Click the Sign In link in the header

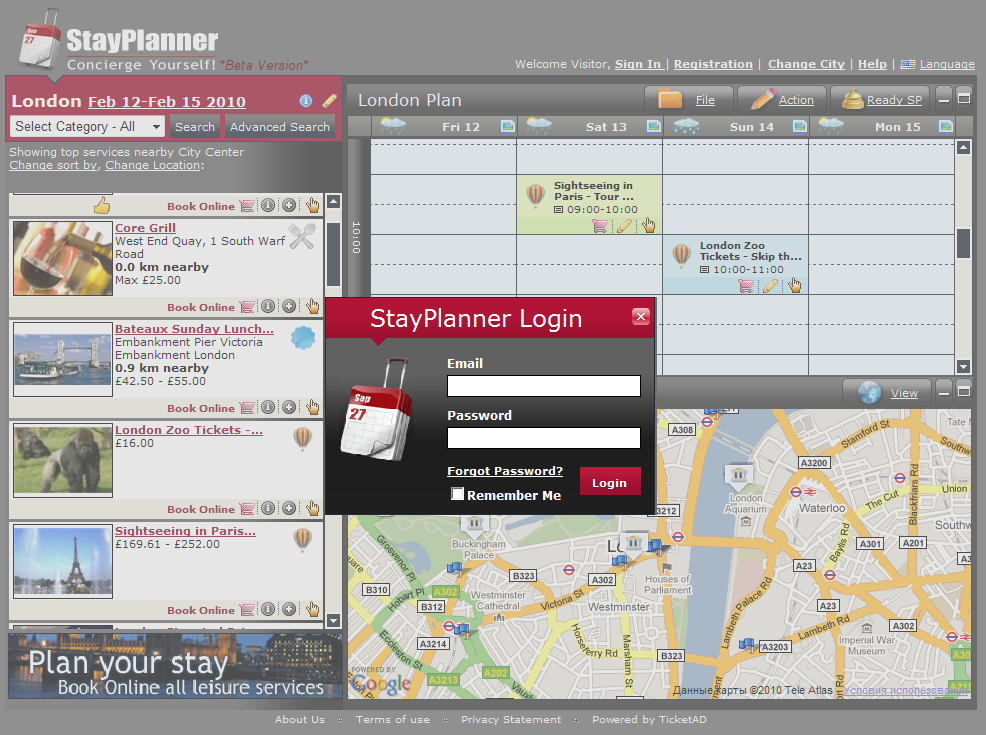[x=638, y=64]
